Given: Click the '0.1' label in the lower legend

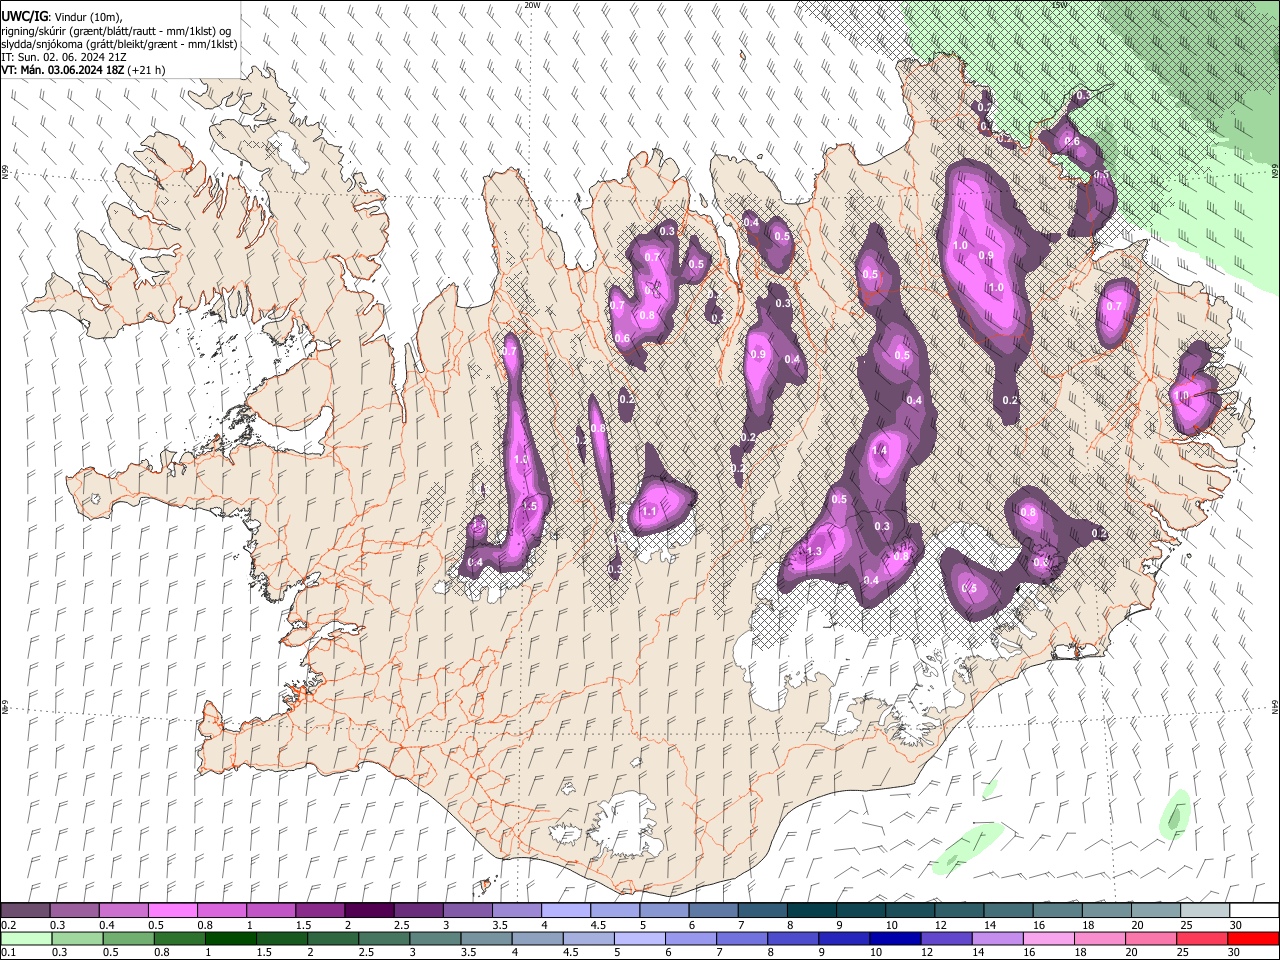Looking at the screenshot, I should [x=7, y=953].
